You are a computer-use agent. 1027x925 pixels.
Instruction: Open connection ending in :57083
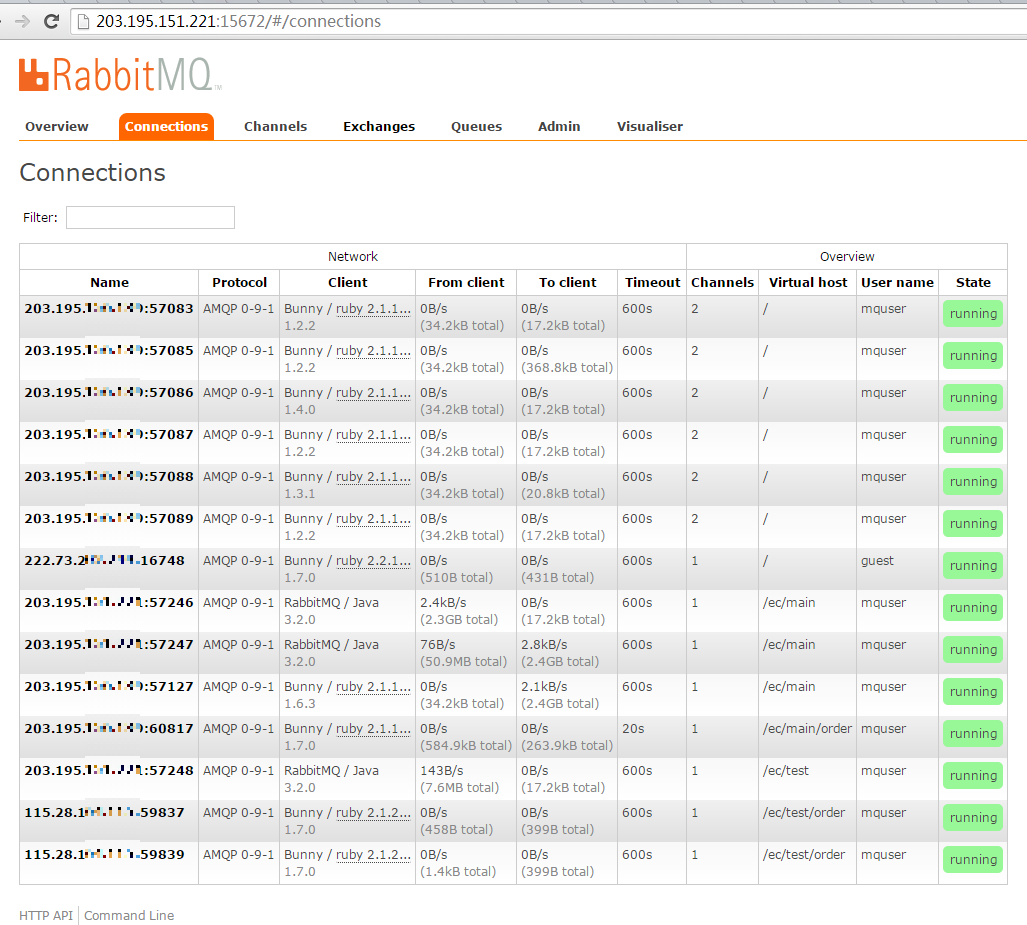(109, 309)
